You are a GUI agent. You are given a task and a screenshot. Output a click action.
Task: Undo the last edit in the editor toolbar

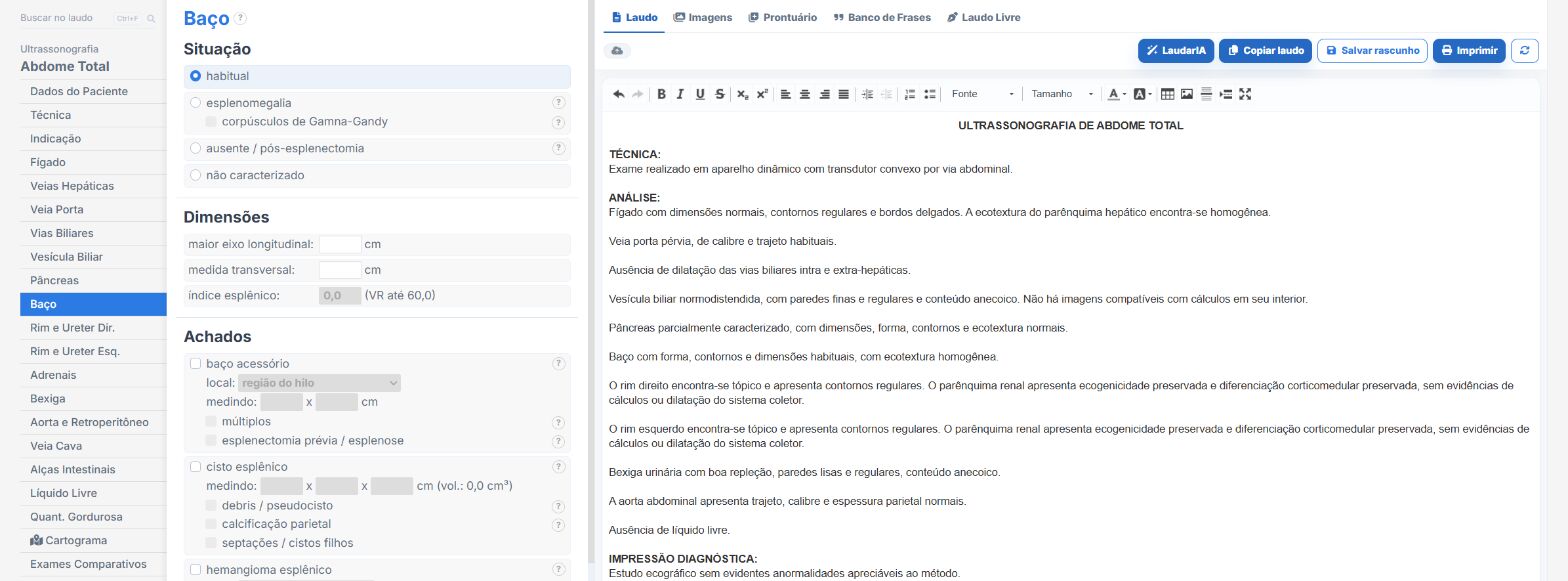[x=618, y=94]
